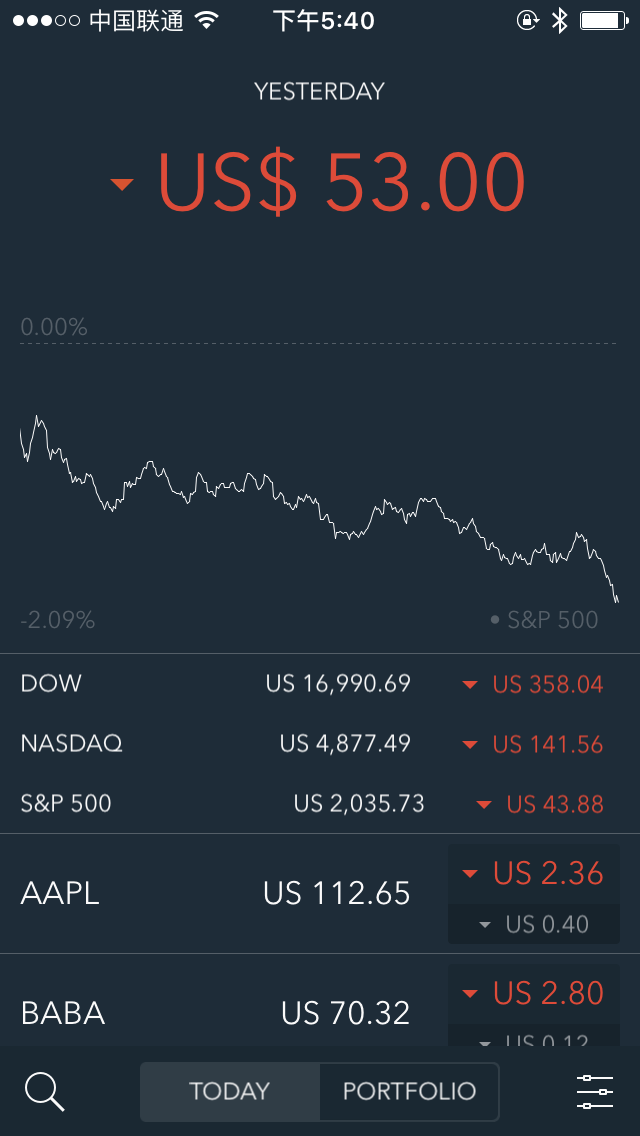
Task: Tap the down arrow next to NASDAQ change
Action: point(470,745)
